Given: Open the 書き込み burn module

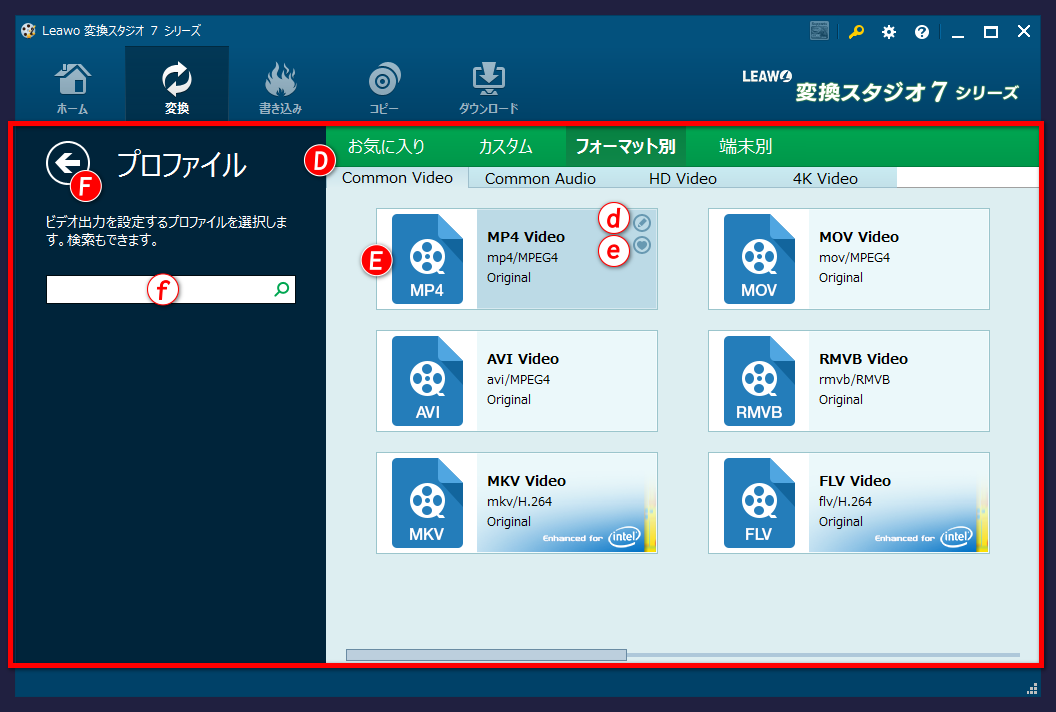Looking at the screenshot, I should click(x=280, y=88).
